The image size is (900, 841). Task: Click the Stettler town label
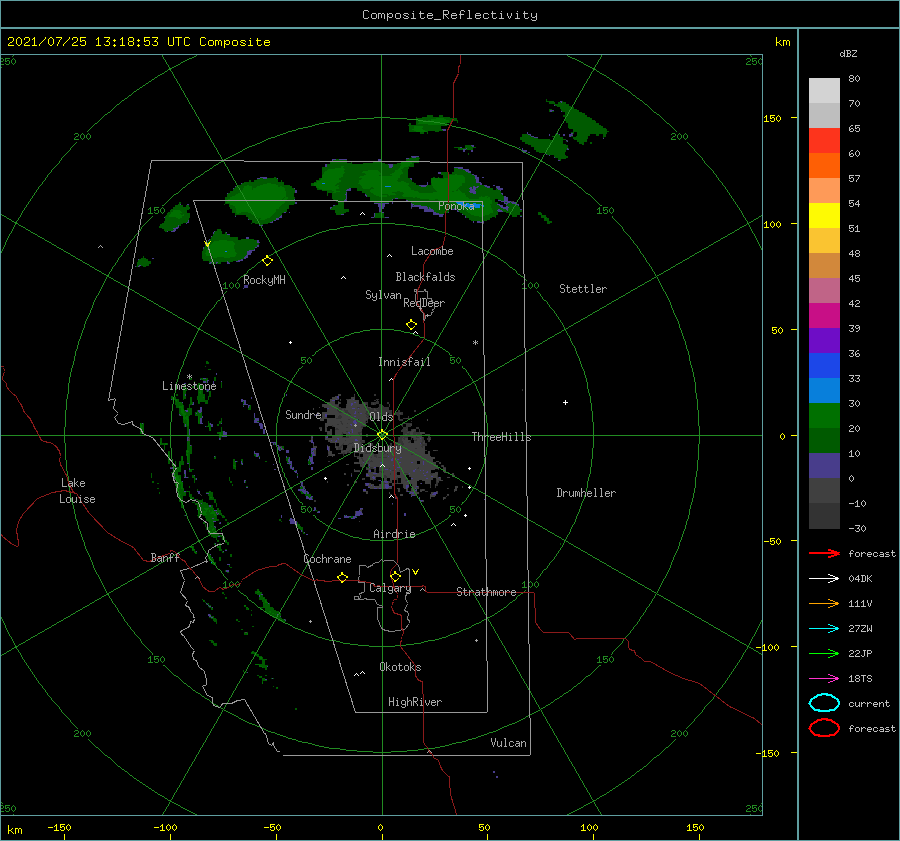(x=583, y=289)
